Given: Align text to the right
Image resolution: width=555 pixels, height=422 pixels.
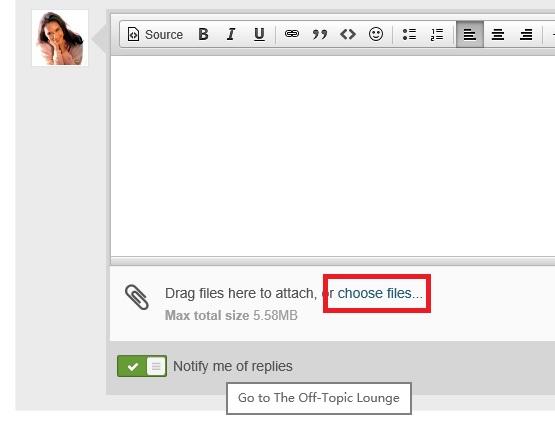Looking at the screenshot, I should click(x=526, y=34).
